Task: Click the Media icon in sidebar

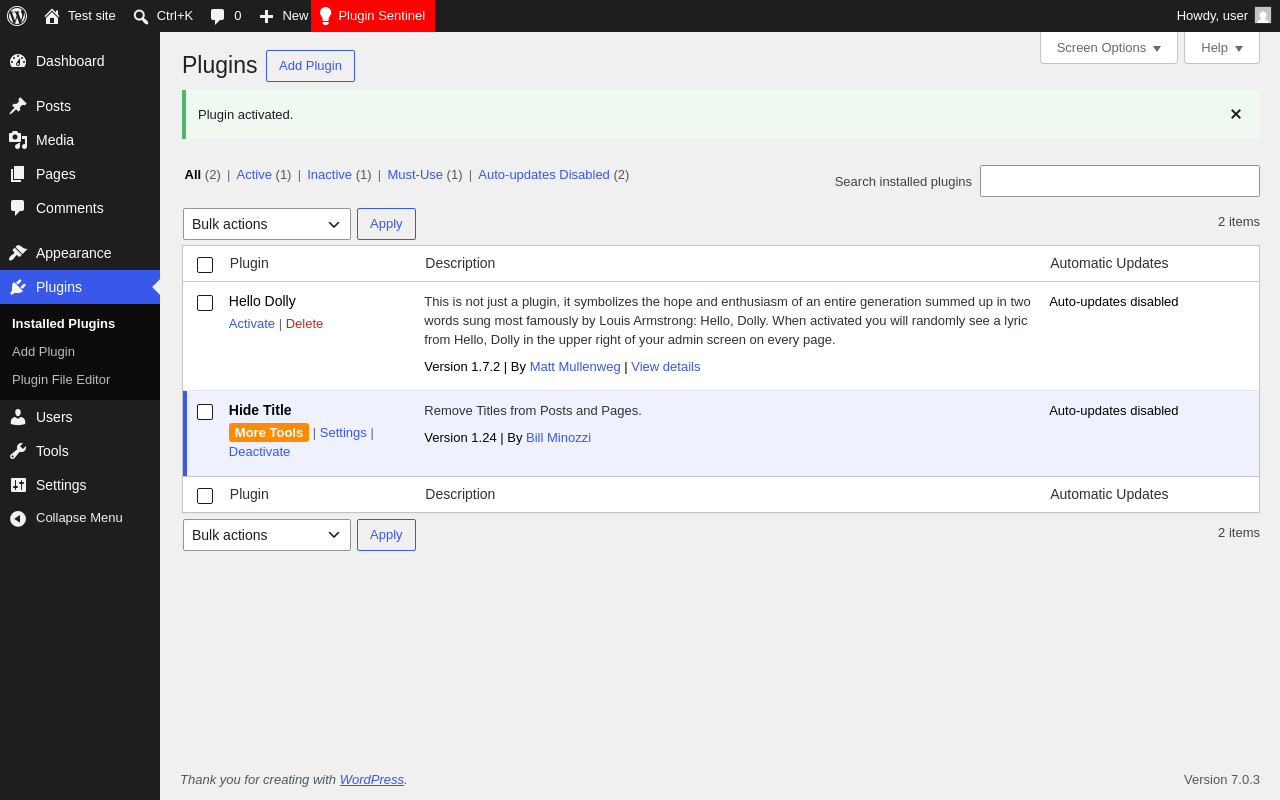Action: point(18,140)
